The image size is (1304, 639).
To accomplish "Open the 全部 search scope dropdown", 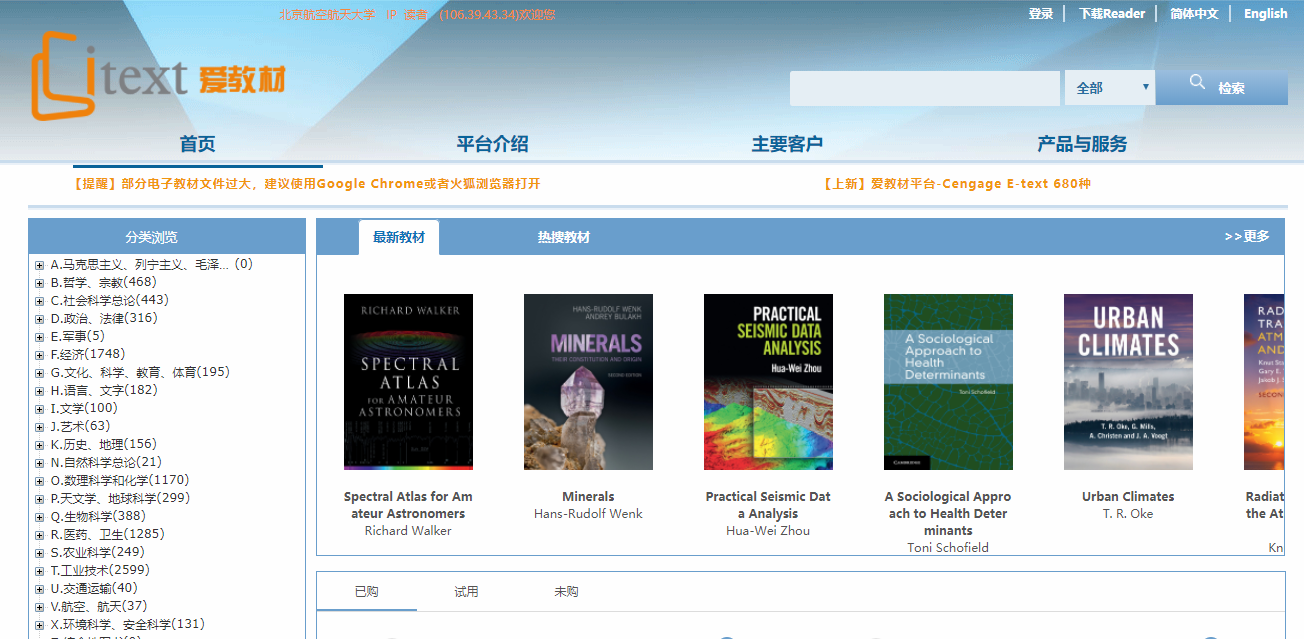I will [1110, 88].
